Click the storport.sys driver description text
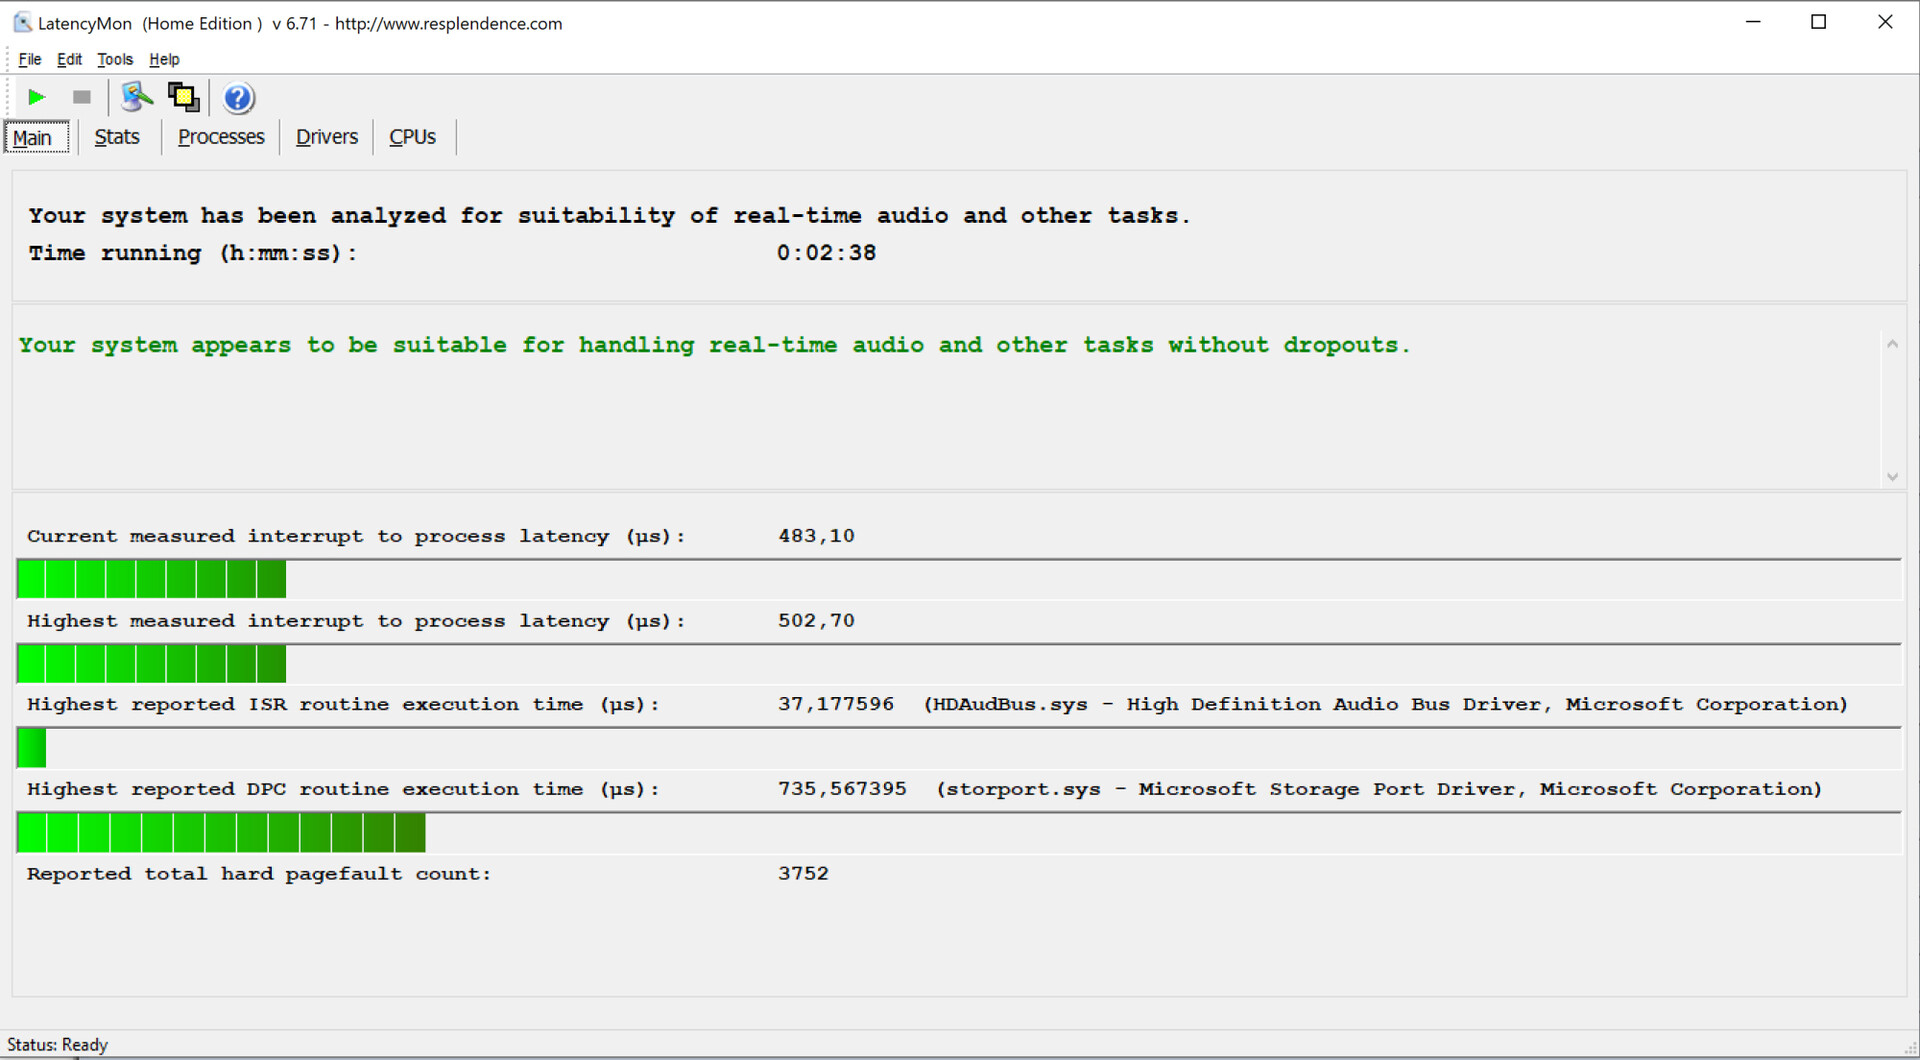This screenshot has width=1920, height=1060. coord(1379,789)
